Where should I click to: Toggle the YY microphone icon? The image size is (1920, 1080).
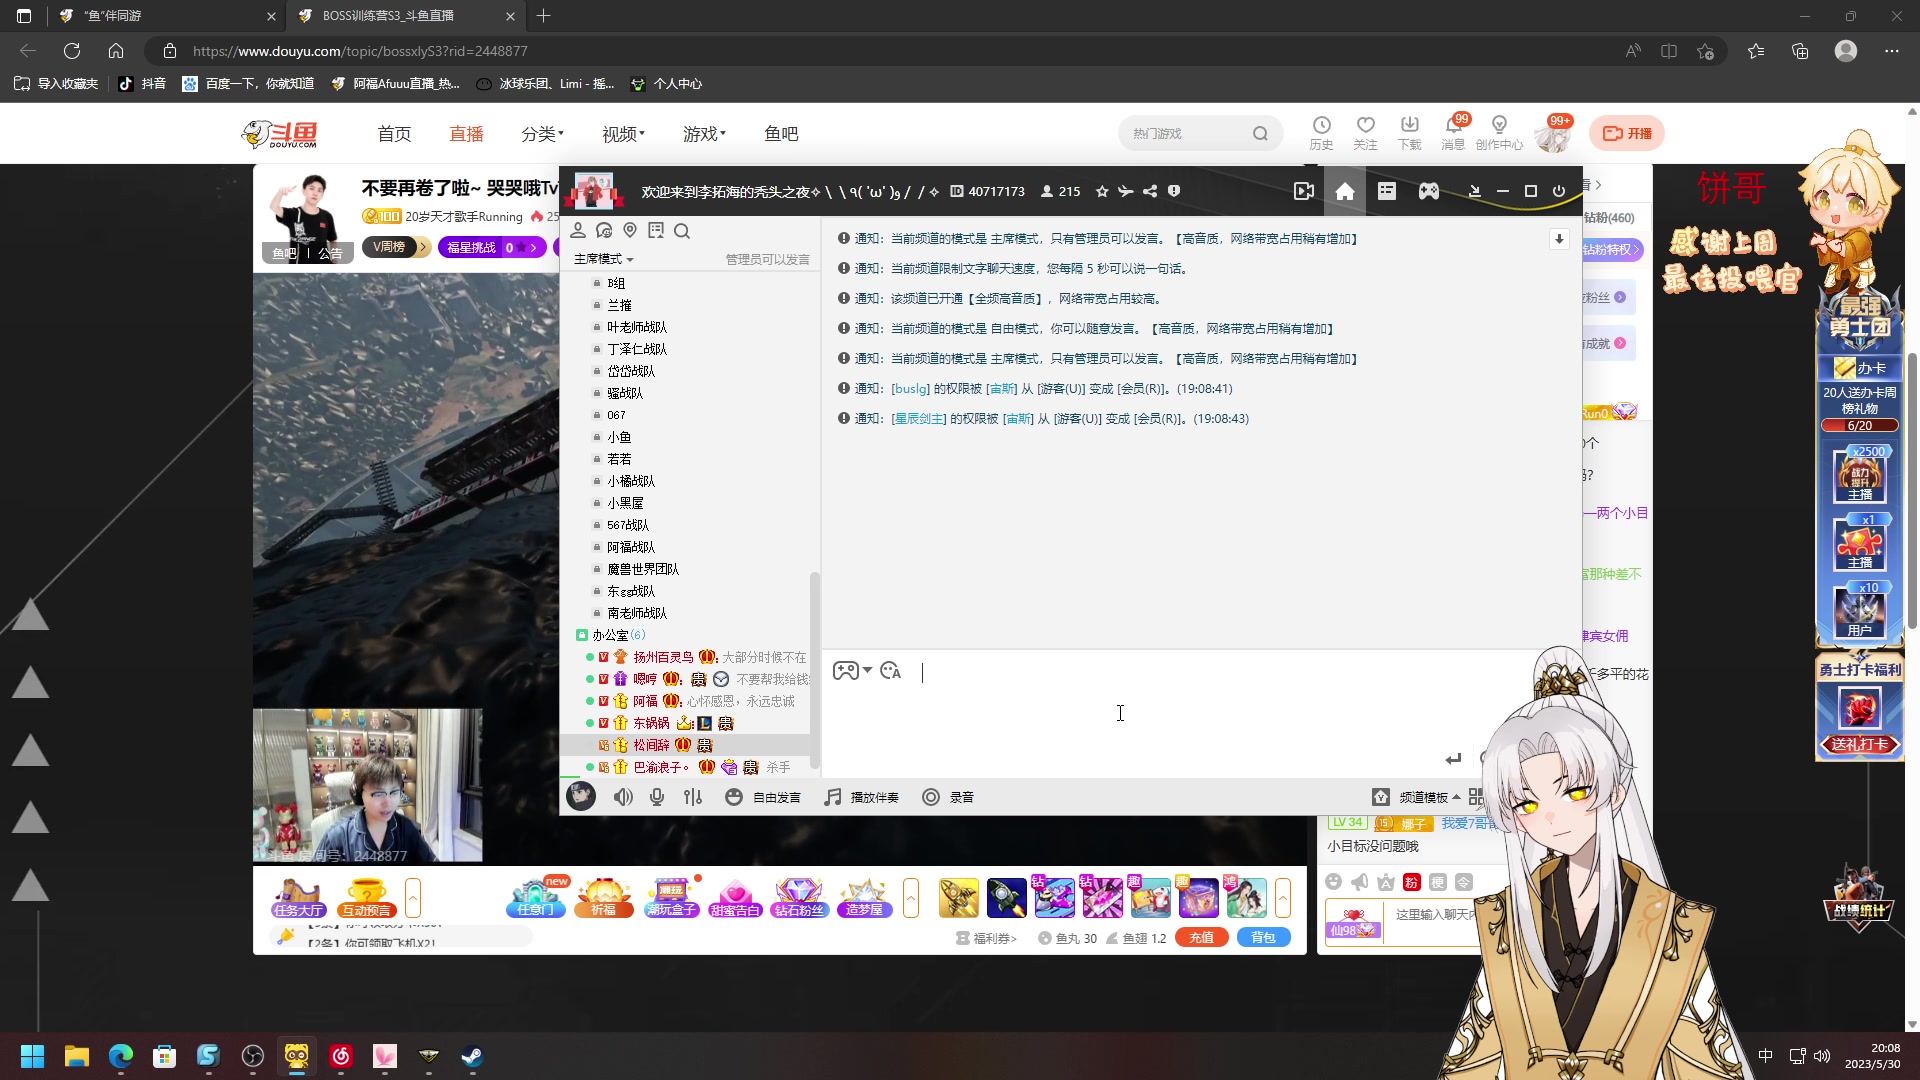tap(657, 797)
